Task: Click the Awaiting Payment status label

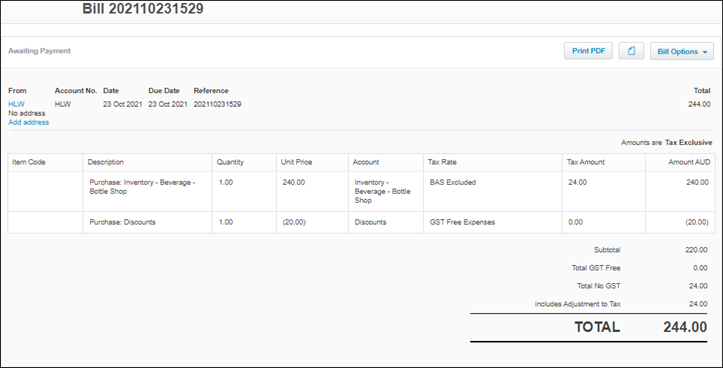Action: [x=39, y=51]
